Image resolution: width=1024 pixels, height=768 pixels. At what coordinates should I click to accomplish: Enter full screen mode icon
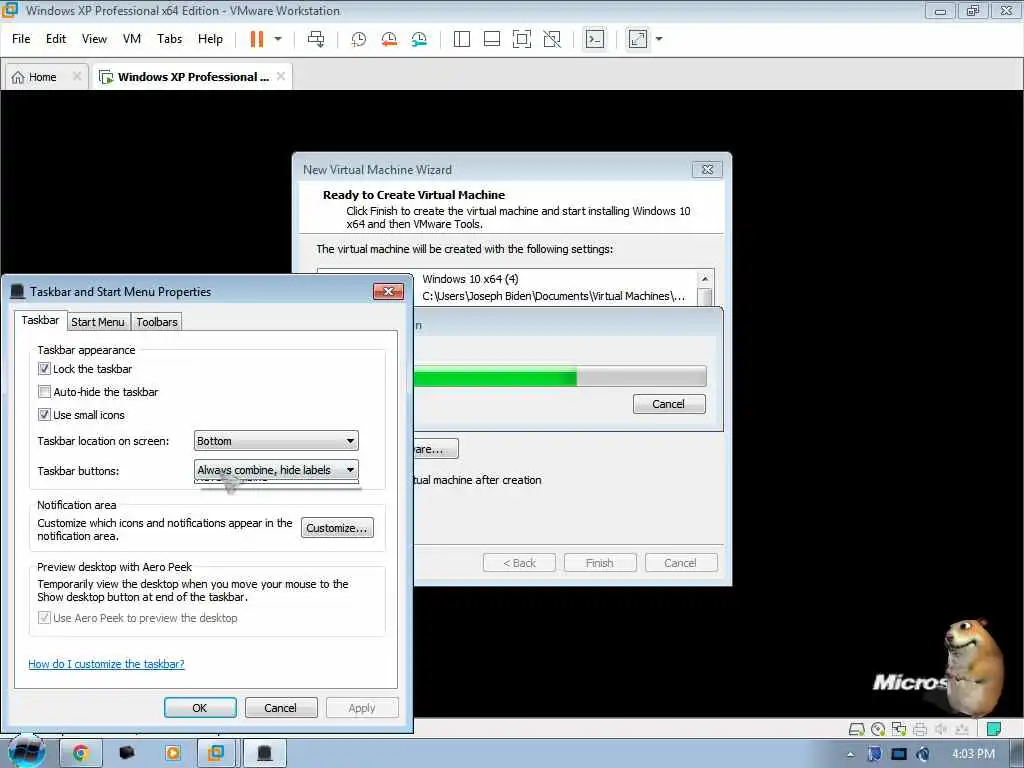[522, 39]
